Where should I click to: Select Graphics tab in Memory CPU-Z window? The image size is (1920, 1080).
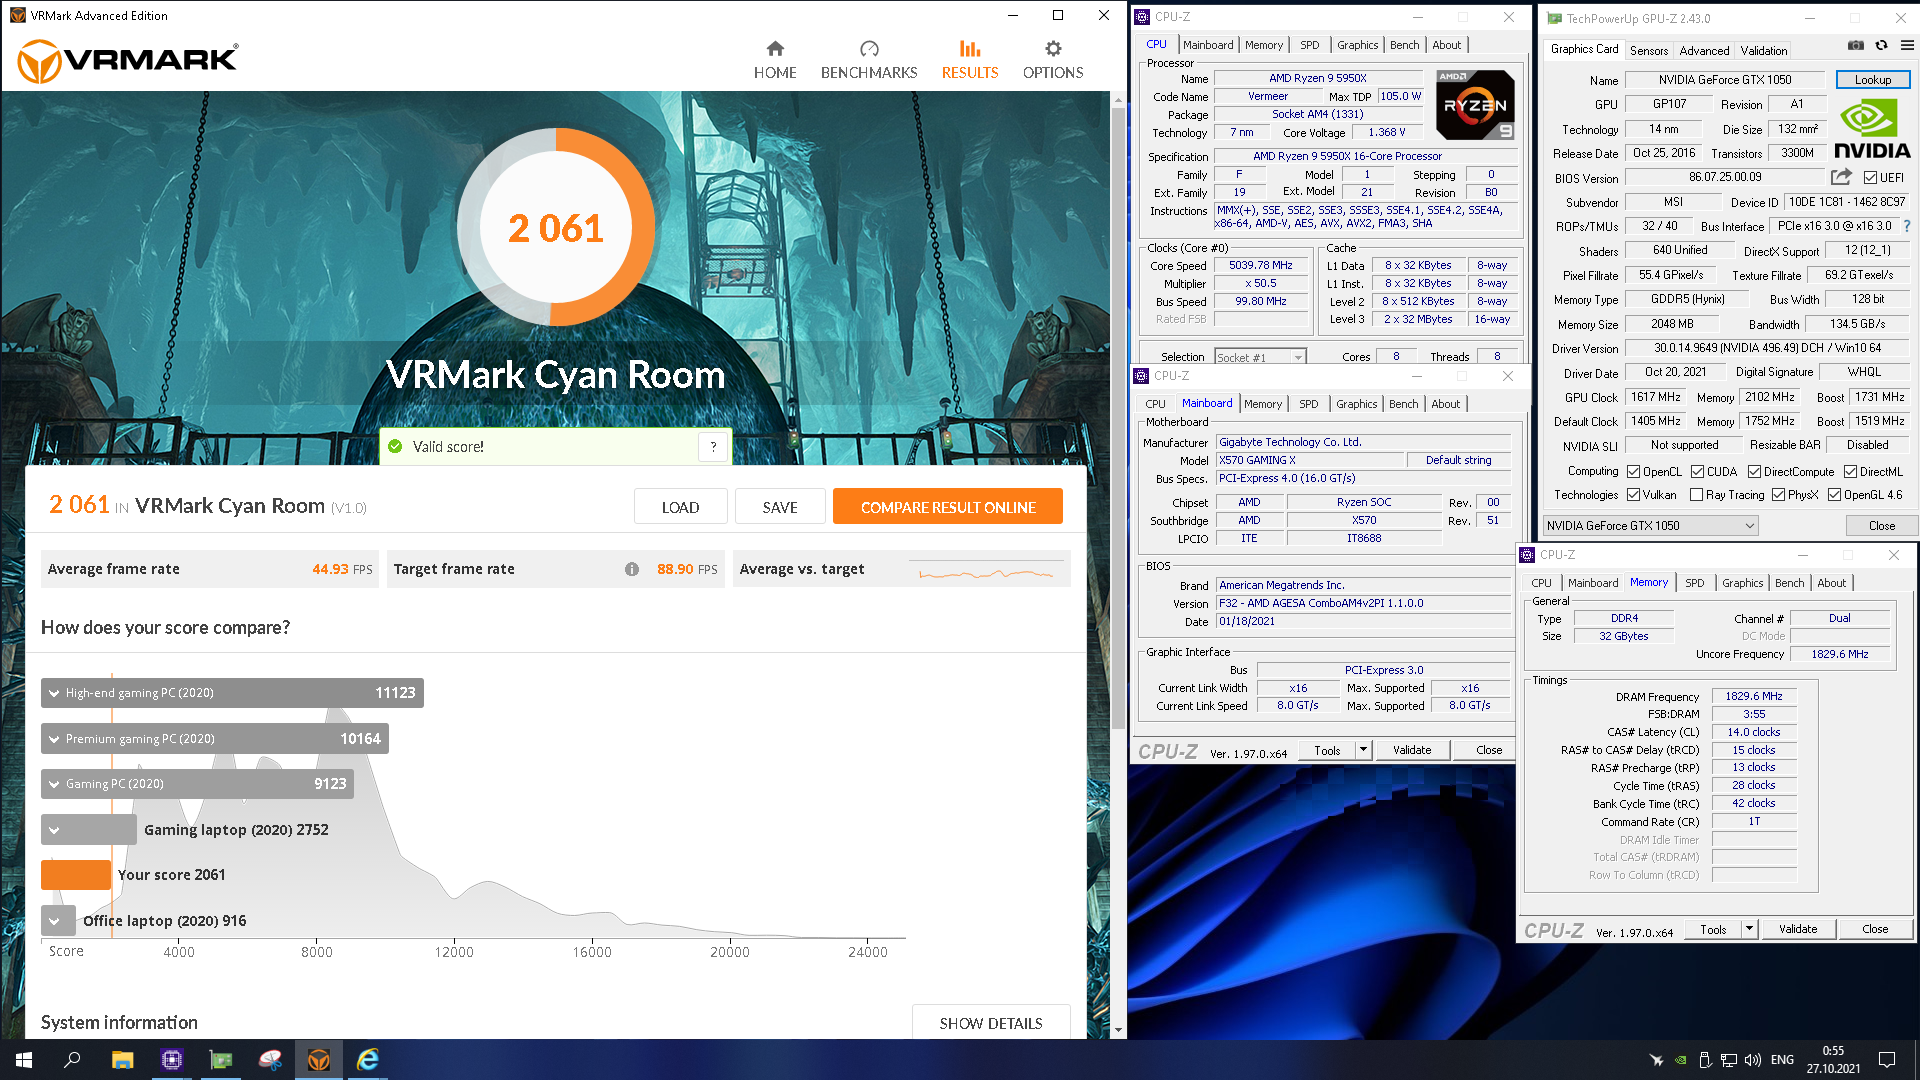click(x=1743, y=583)
